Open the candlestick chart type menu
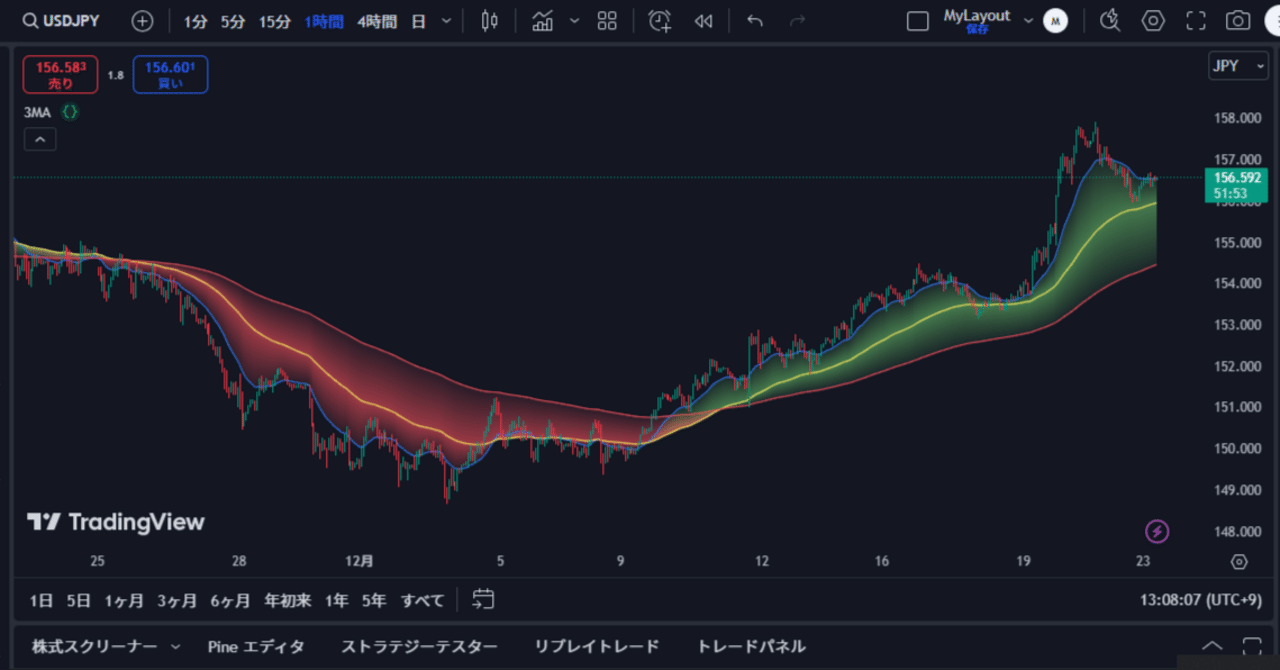 (x=489, y=21)
